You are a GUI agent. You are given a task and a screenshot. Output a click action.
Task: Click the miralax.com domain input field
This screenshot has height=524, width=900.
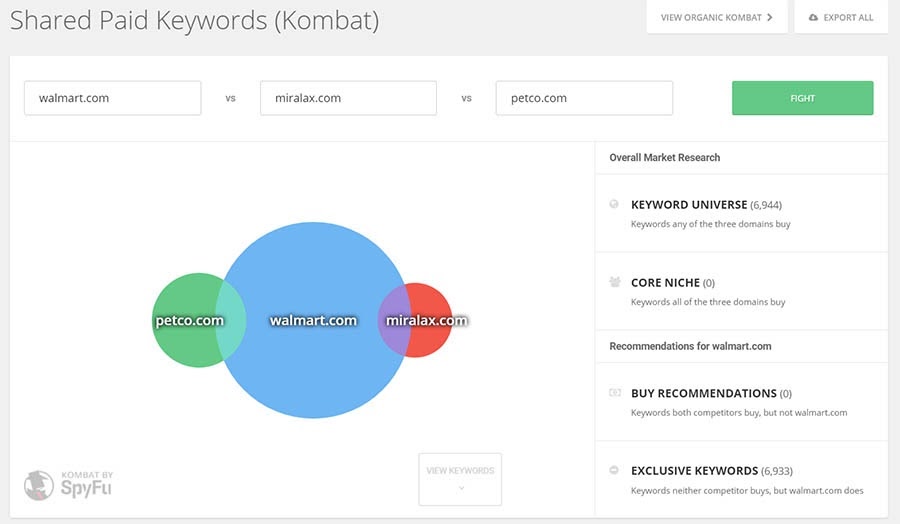click(348, 98)
